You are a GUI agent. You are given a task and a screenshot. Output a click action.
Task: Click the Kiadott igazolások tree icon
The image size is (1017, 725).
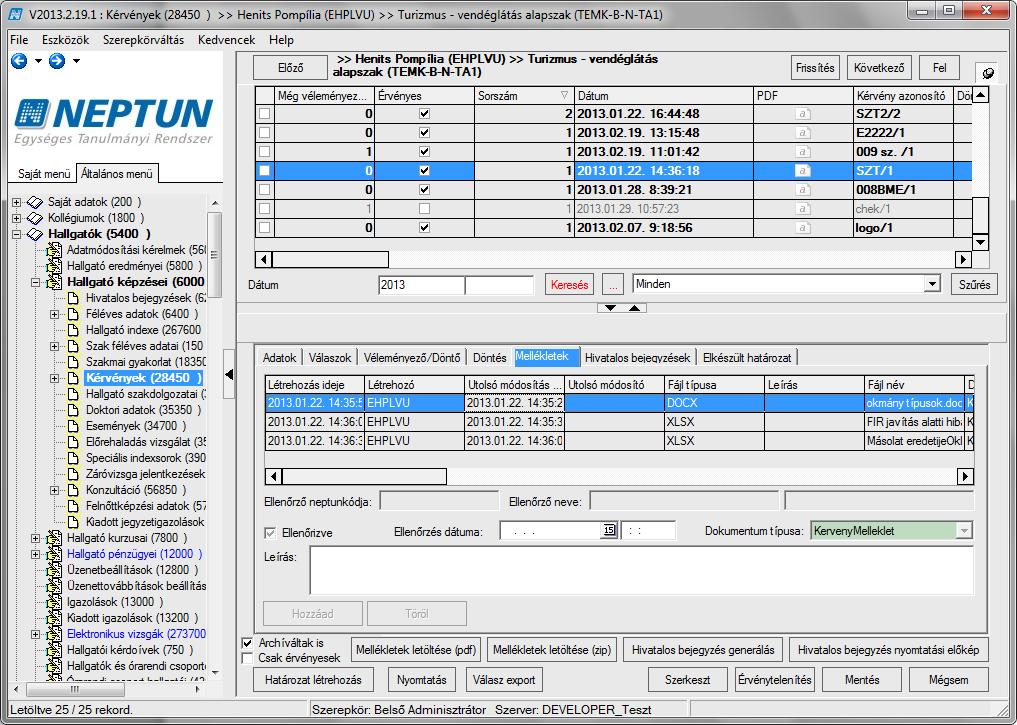[x=54, y=618]
